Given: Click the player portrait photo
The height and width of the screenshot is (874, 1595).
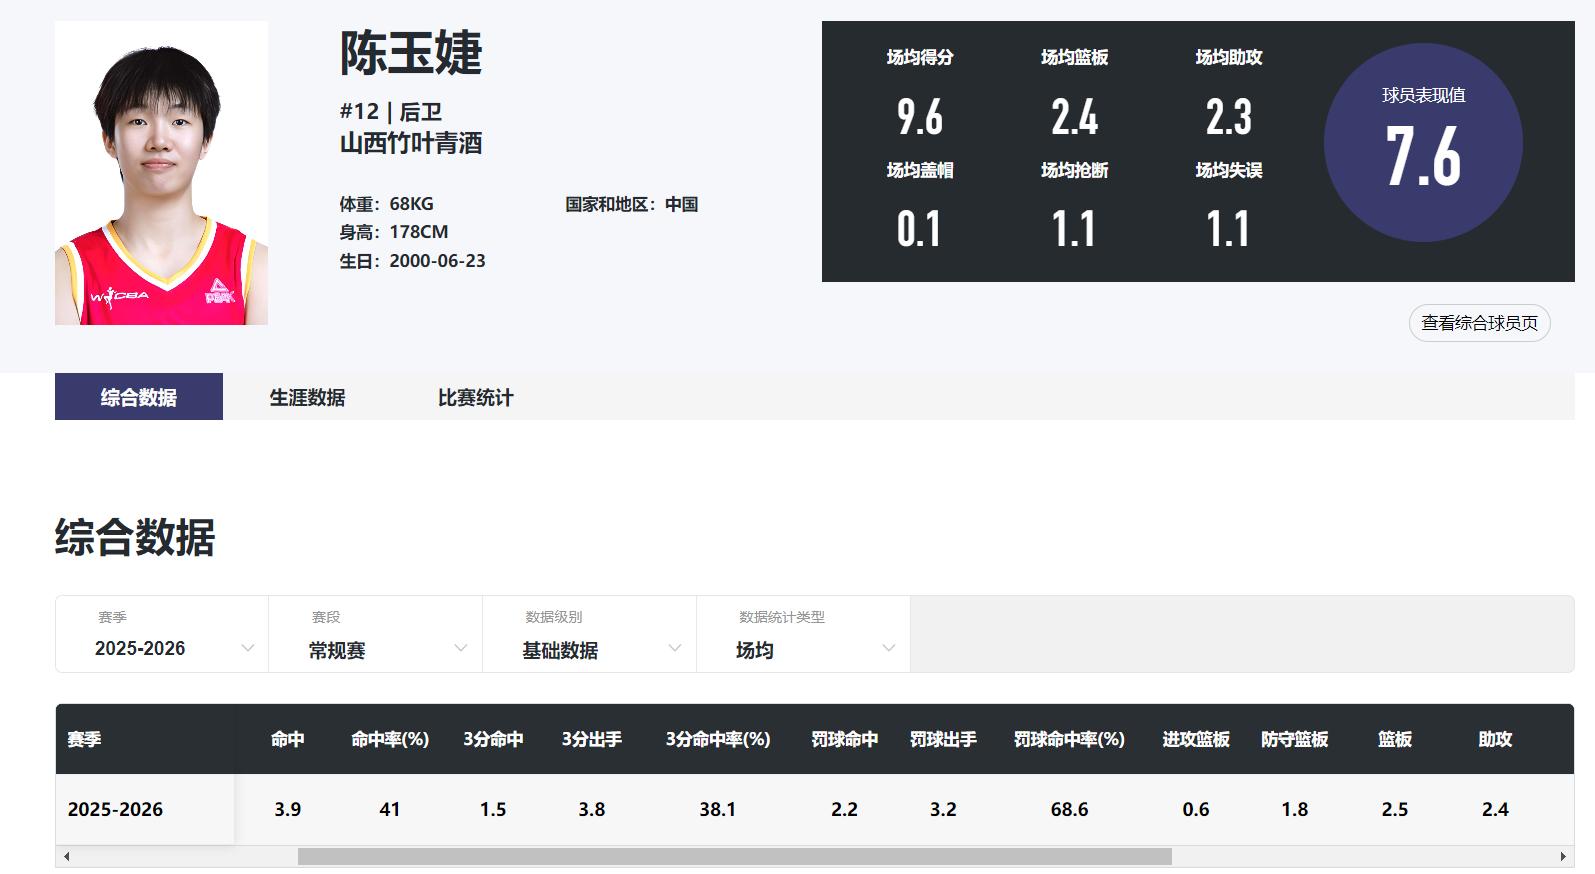Looking at the screenshot, I should point(161,173).
